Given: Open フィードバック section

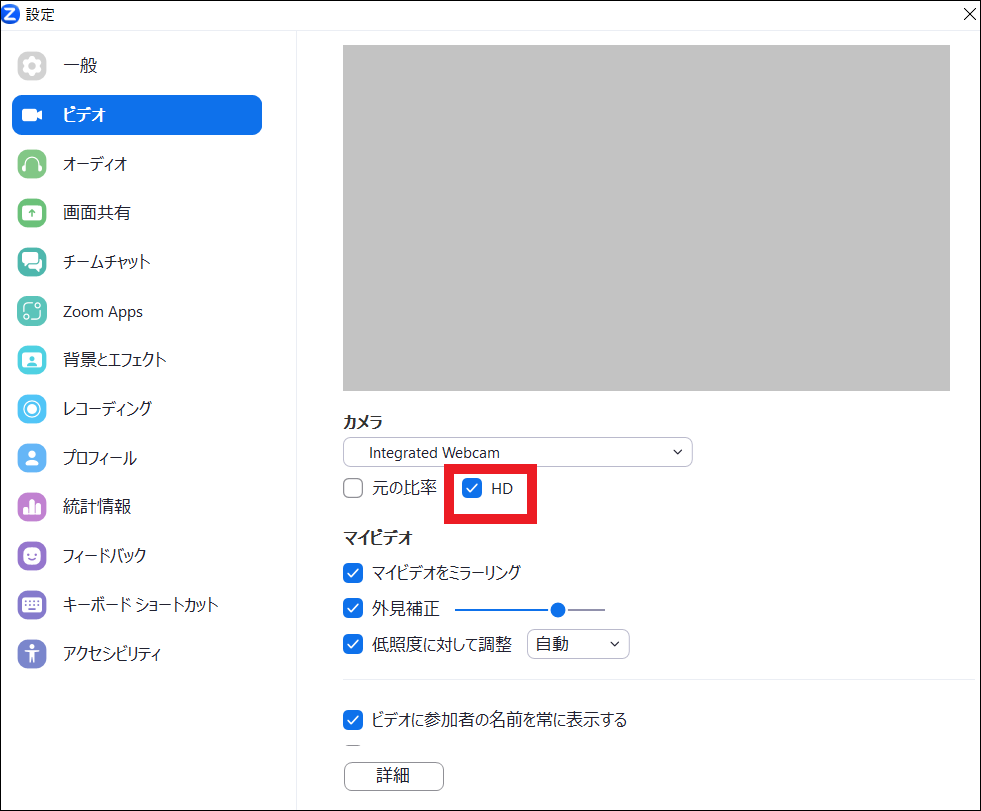Looking at the screenshot, I should click(x=137, y=556).
